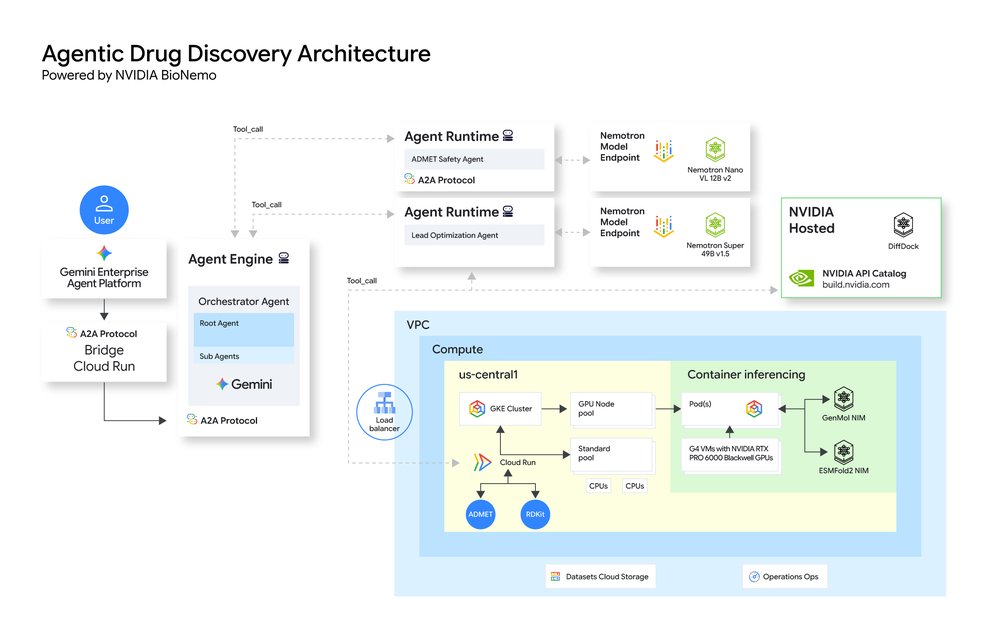This screenshot has height=644, width=1000.
Task: Click the Cloud Run icon in us-central1
Action: (482, 462)
